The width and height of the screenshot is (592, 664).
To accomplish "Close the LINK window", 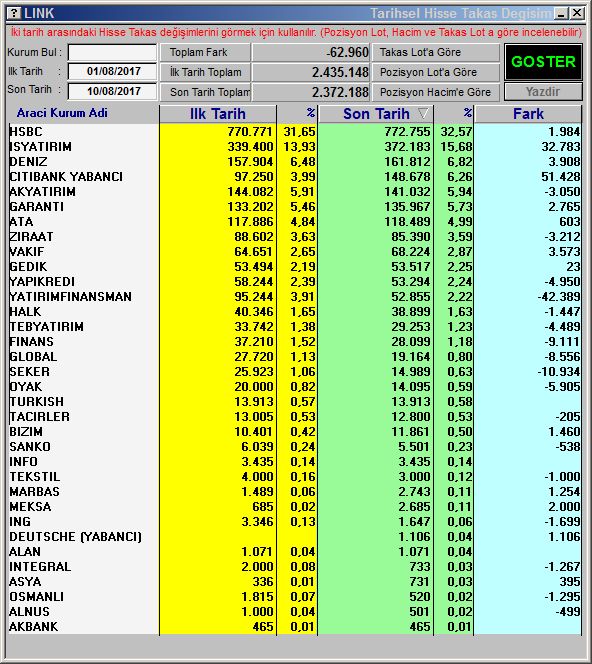I will (577, 14).
